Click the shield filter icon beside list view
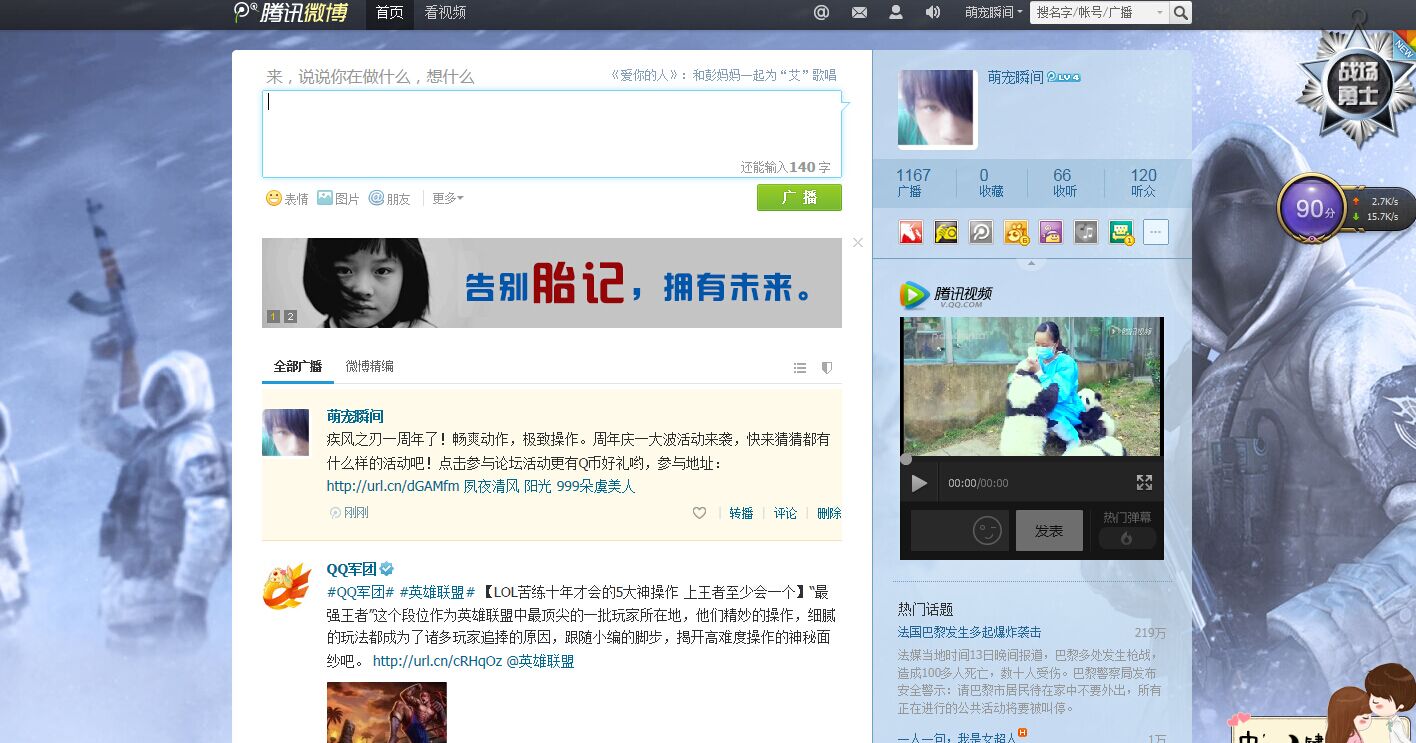The image size is (1416, 743). 827,368
